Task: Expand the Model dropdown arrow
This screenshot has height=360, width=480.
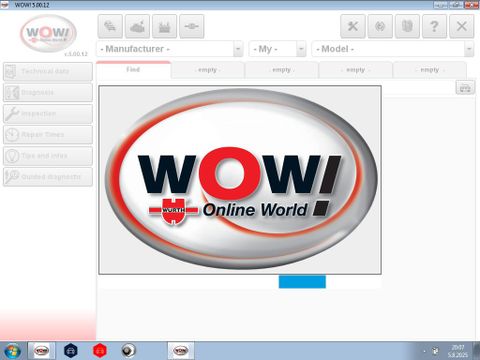Action: [469, 49]
